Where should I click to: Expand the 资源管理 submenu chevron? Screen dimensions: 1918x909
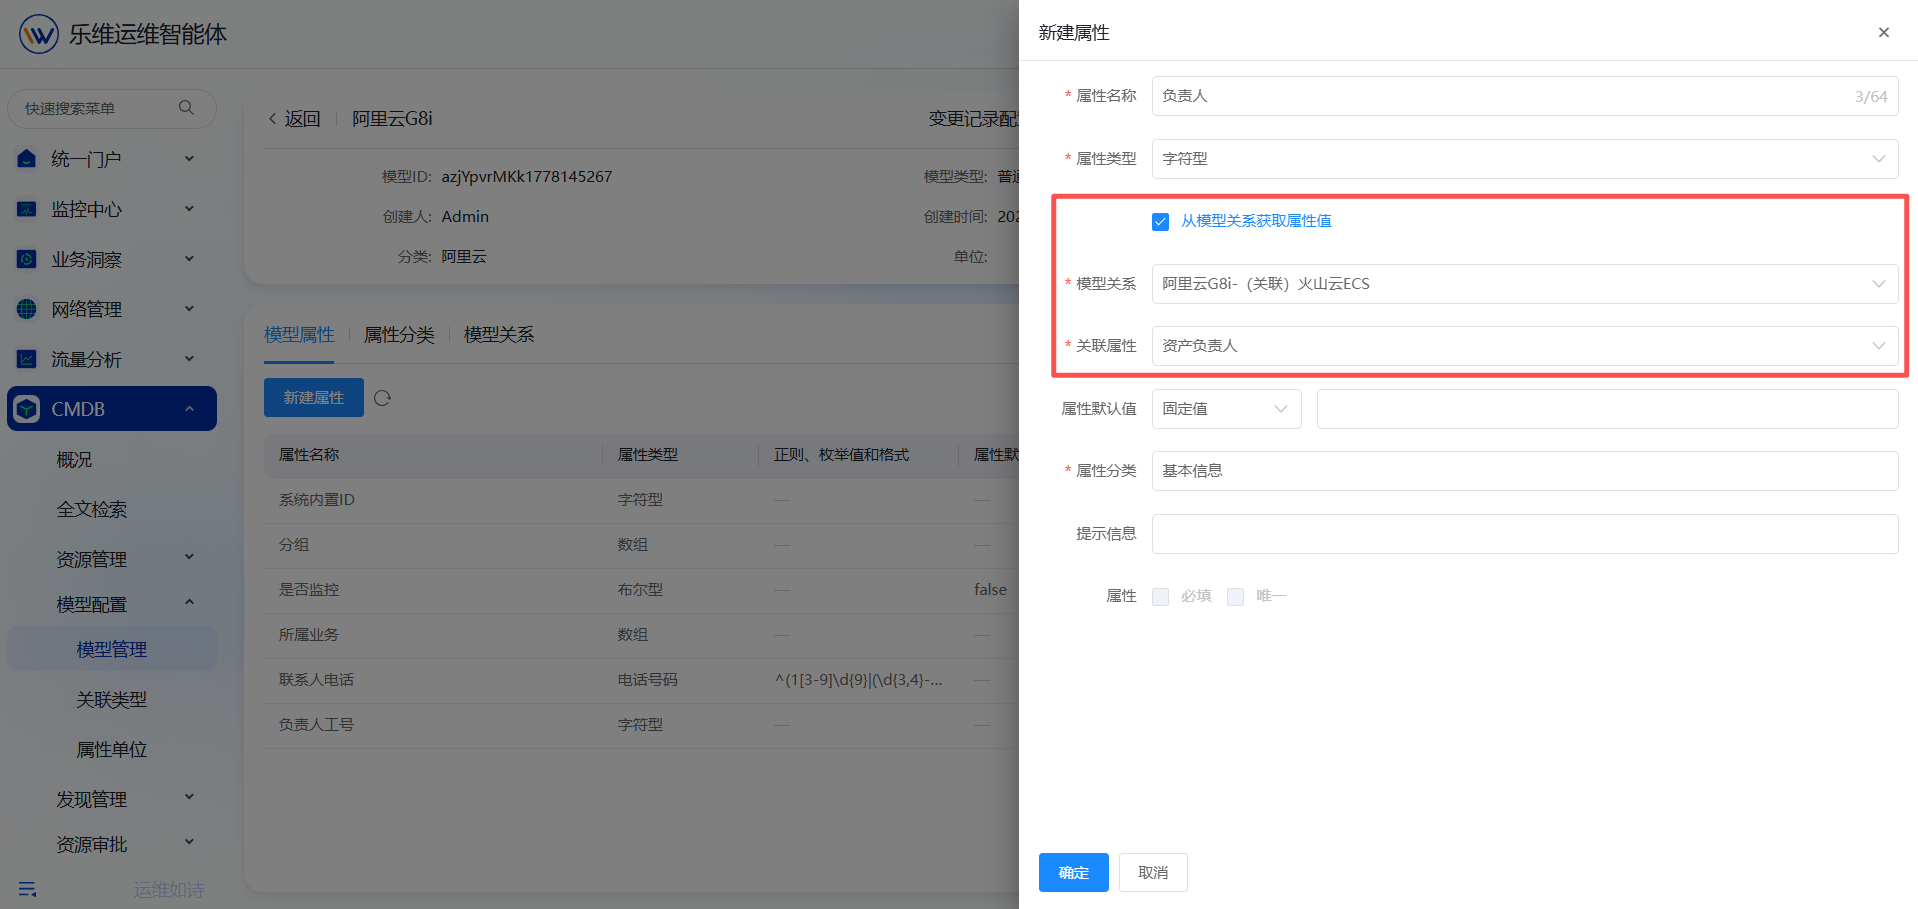pos(189,556)
